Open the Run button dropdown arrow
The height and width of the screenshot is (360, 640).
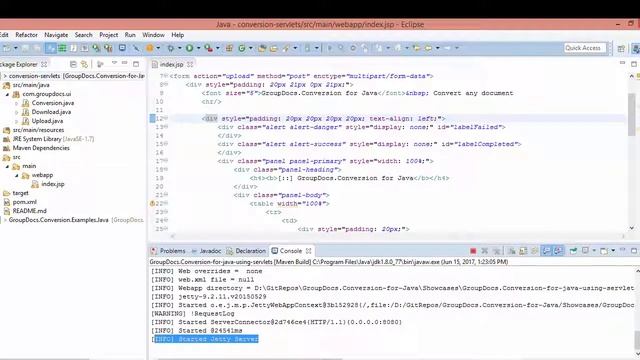pos(198,48)
